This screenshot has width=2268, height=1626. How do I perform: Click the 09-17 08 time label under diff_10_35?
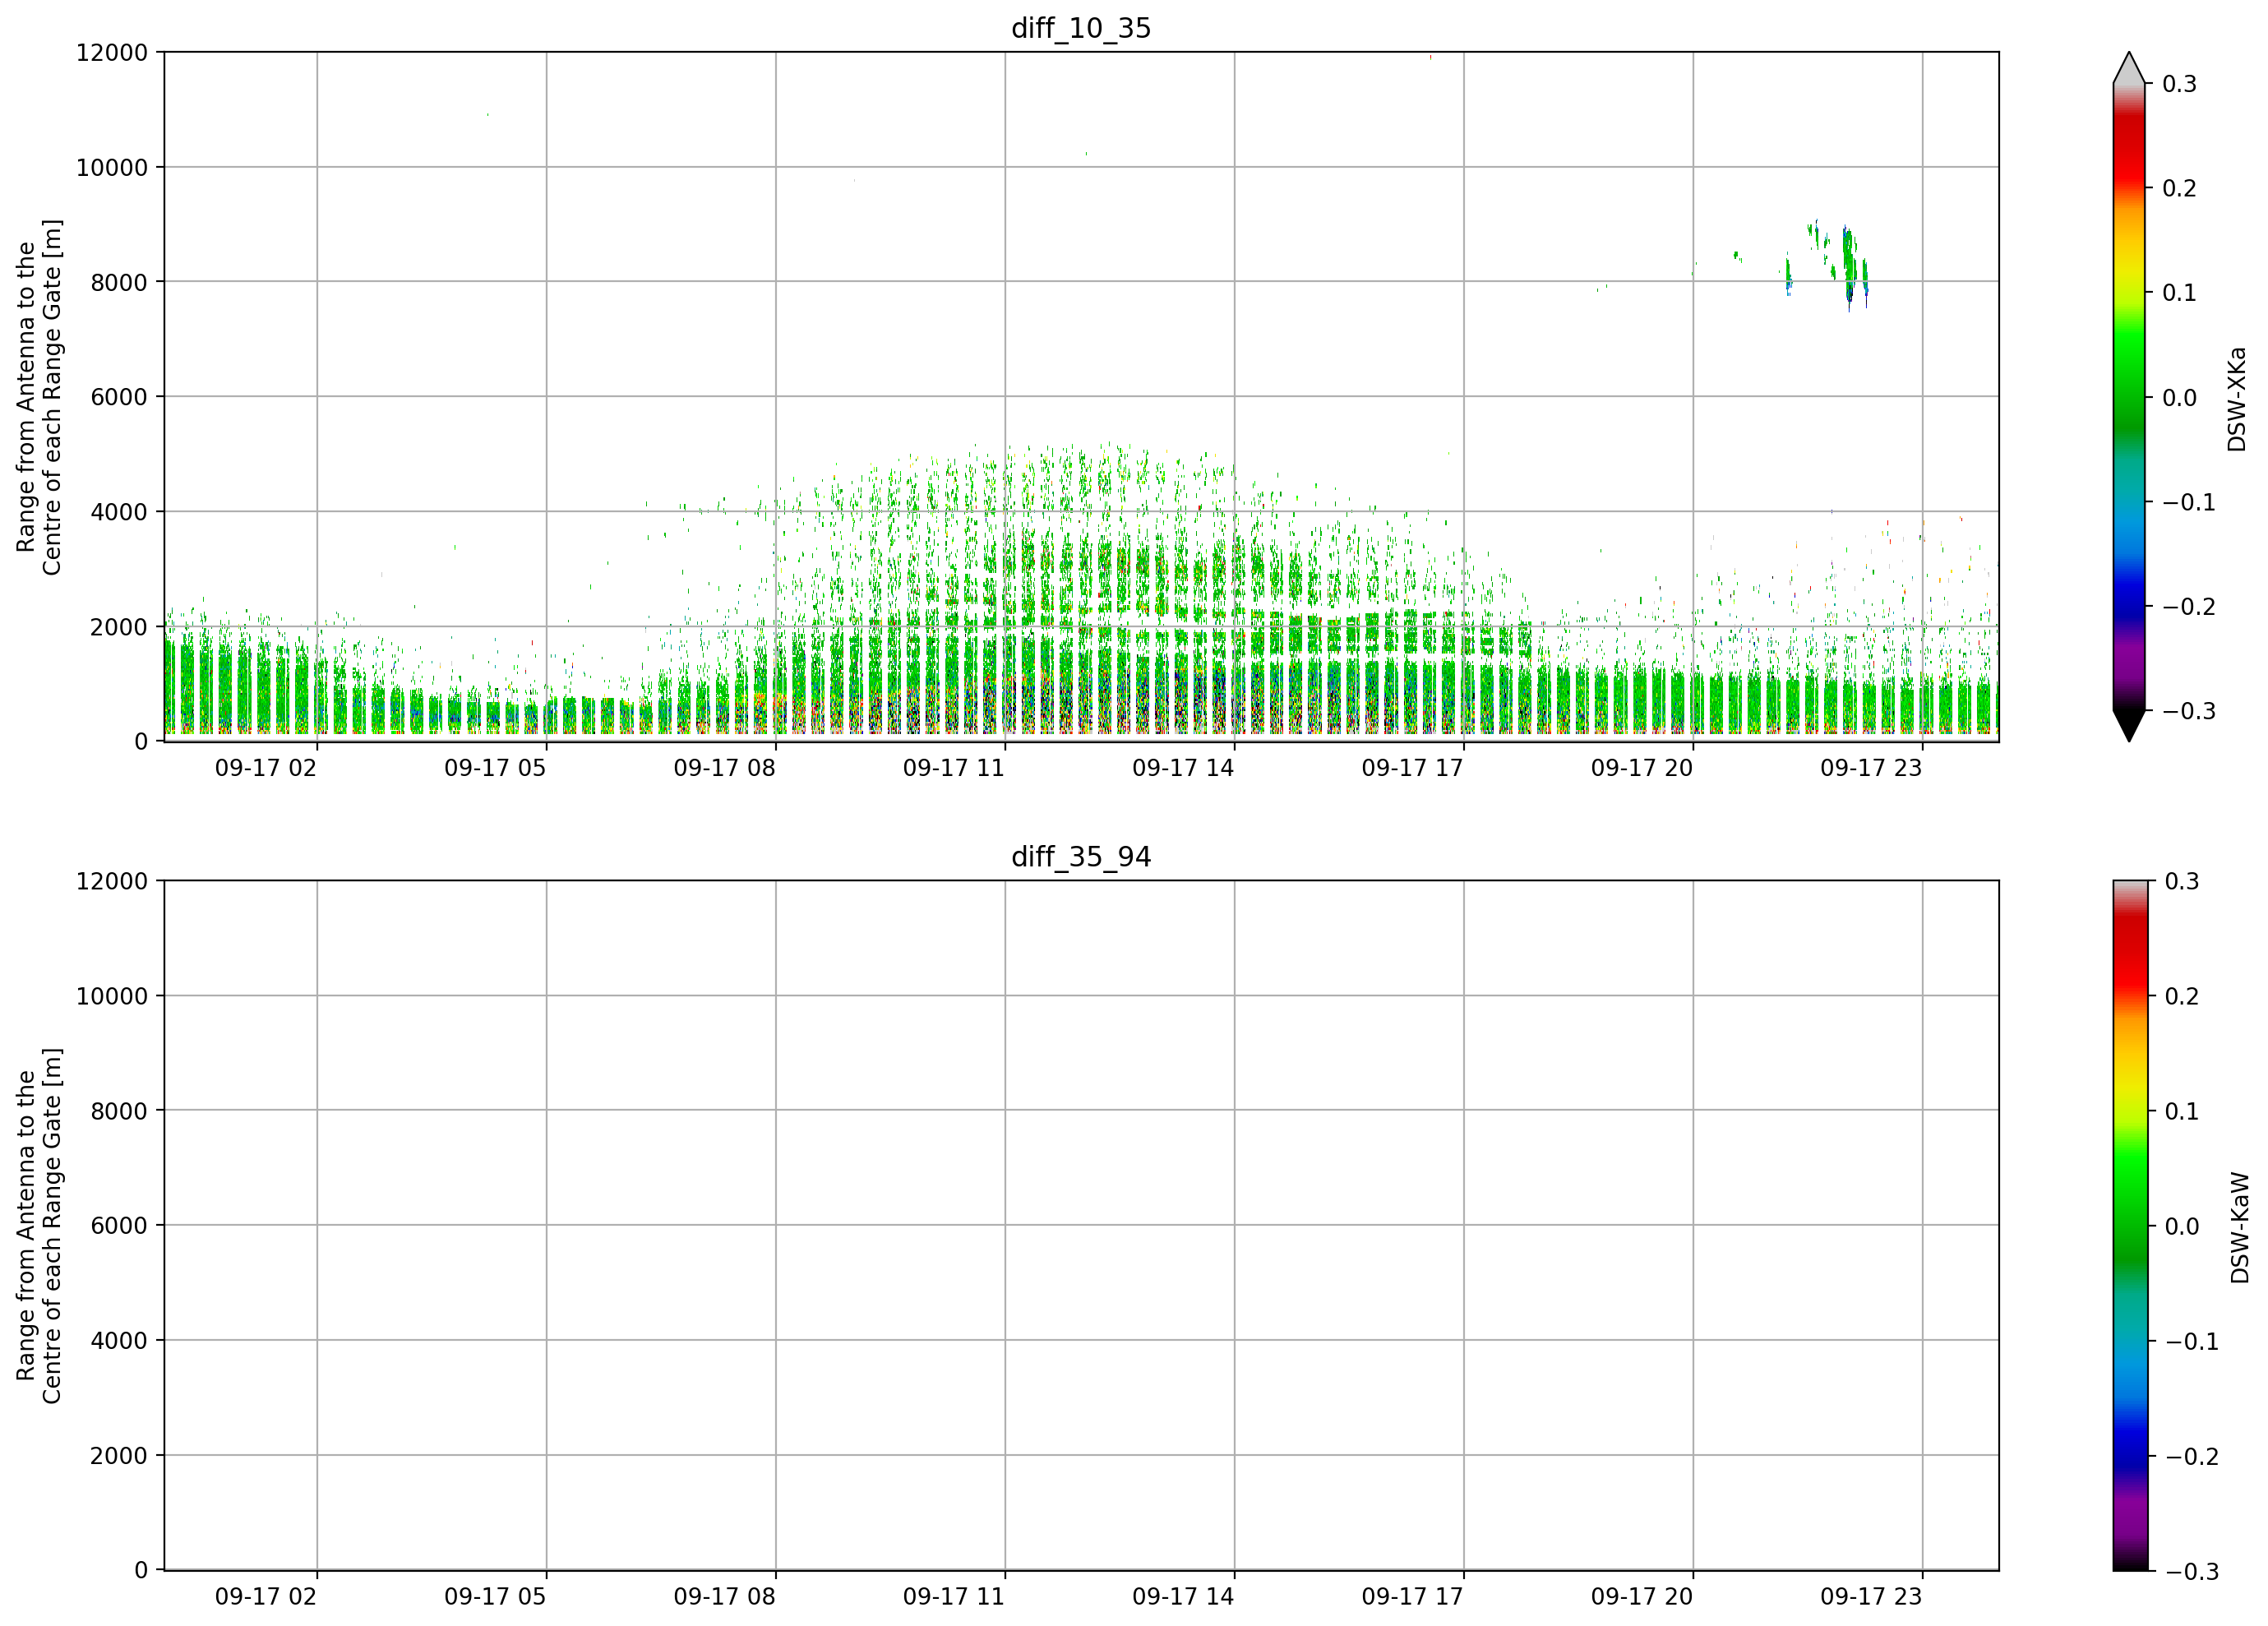[725, 768]
